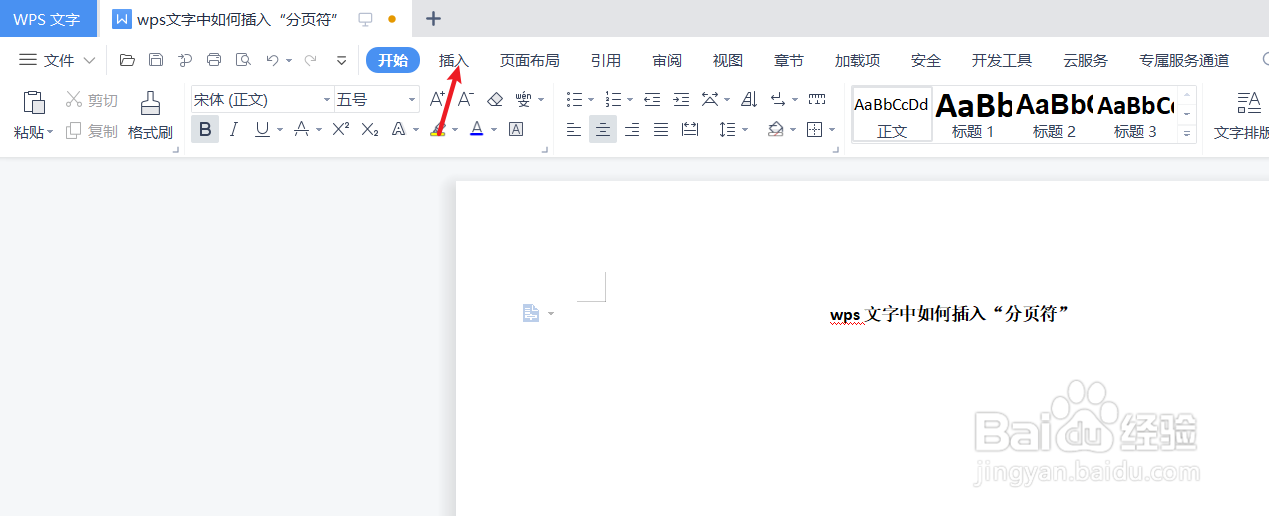The height and width of the screenshot is (516, 1269).
Task: Click the ruler/tab stops icon
Action: point(817,99)
